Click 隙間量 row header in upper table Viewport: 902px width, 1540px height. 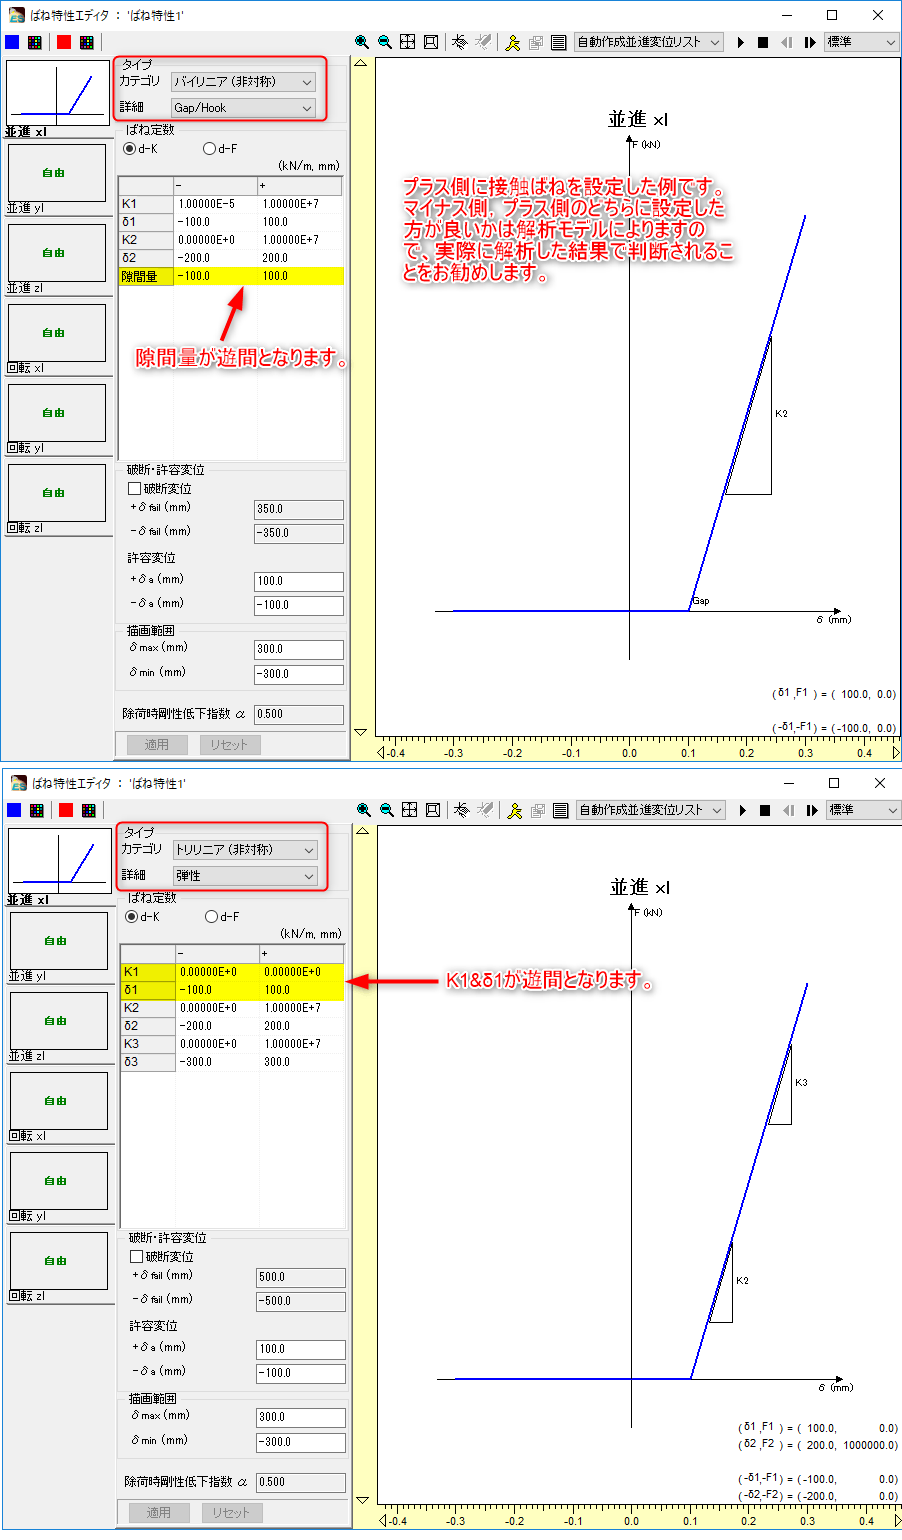click(146, 276)
